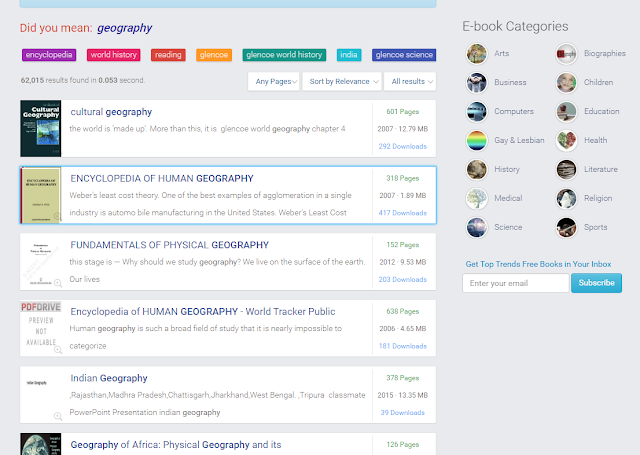Select the encyclopedia tag
Image resolution: width=640 pixels, height=455 pixels.
[49, 55]
